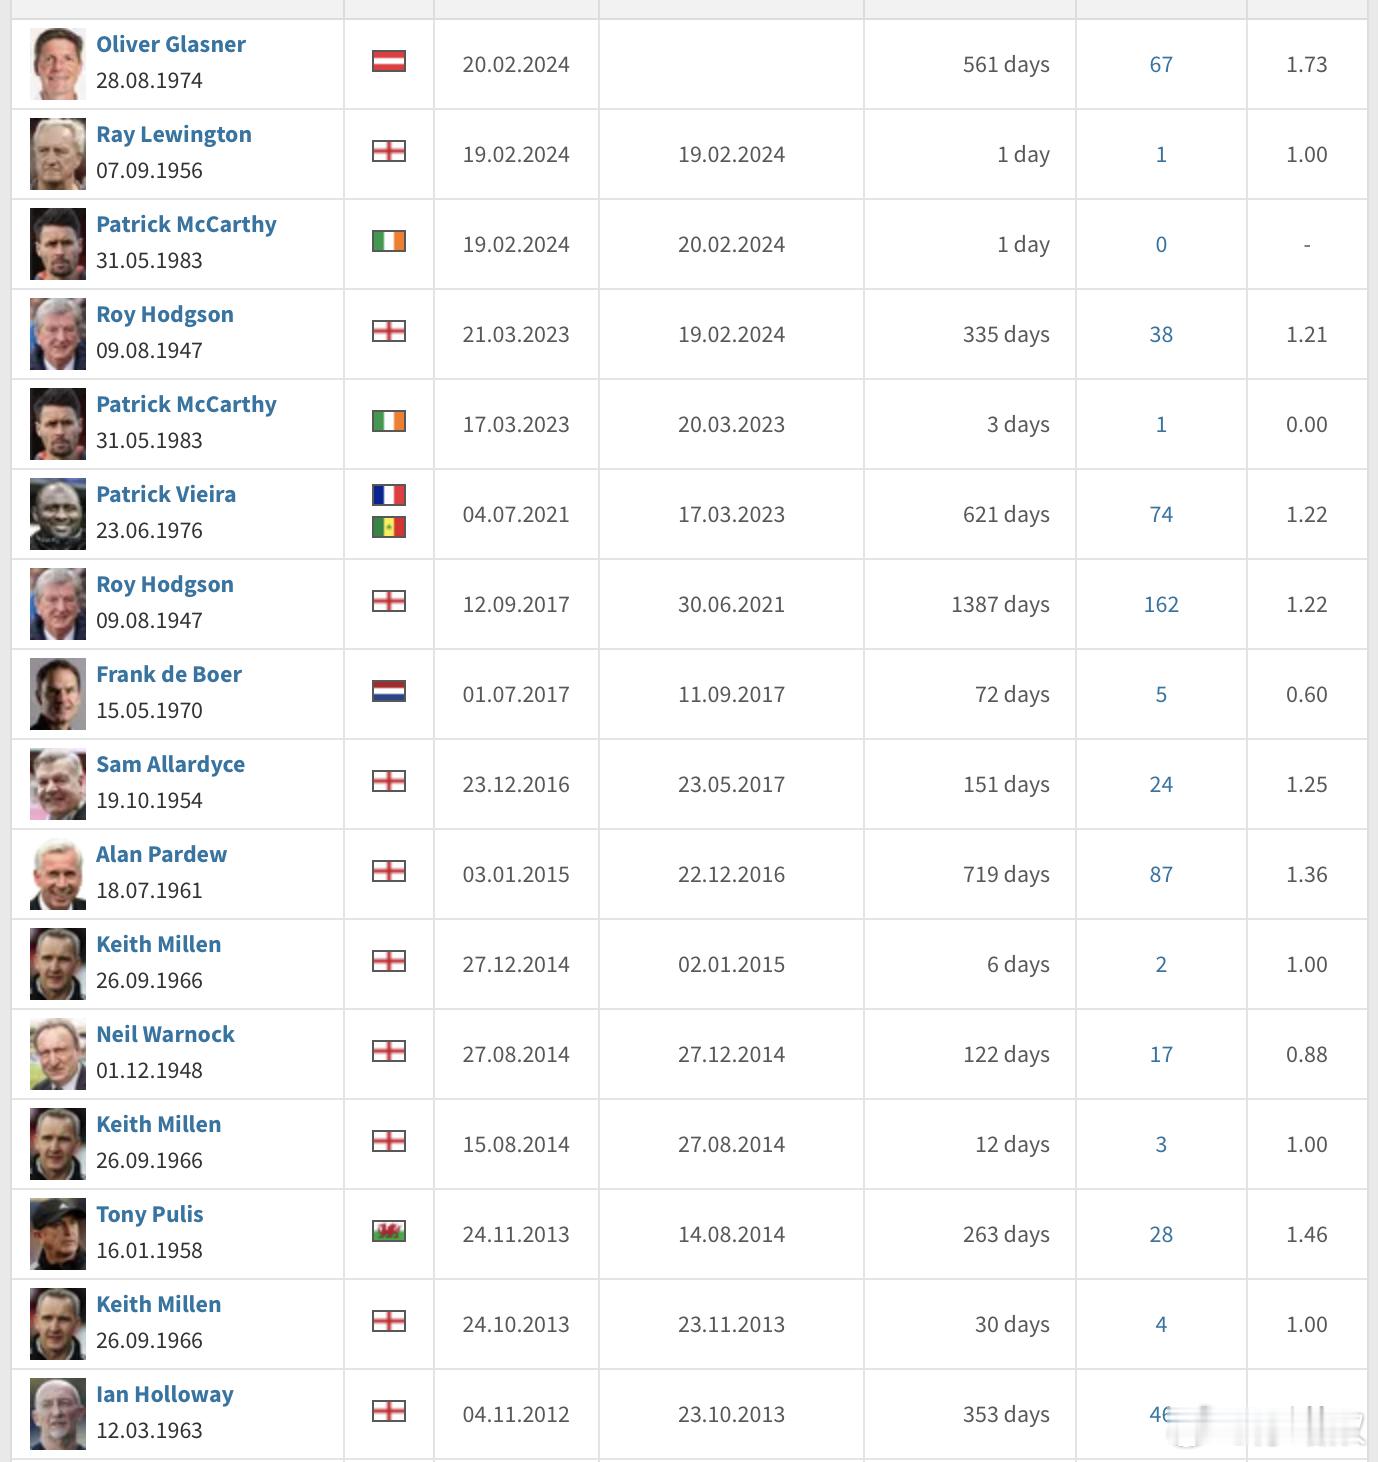1378x1462 pixels.
Task: Open Sam Allardyce's portrait thumbnail
Action: [x=58, y=784]
